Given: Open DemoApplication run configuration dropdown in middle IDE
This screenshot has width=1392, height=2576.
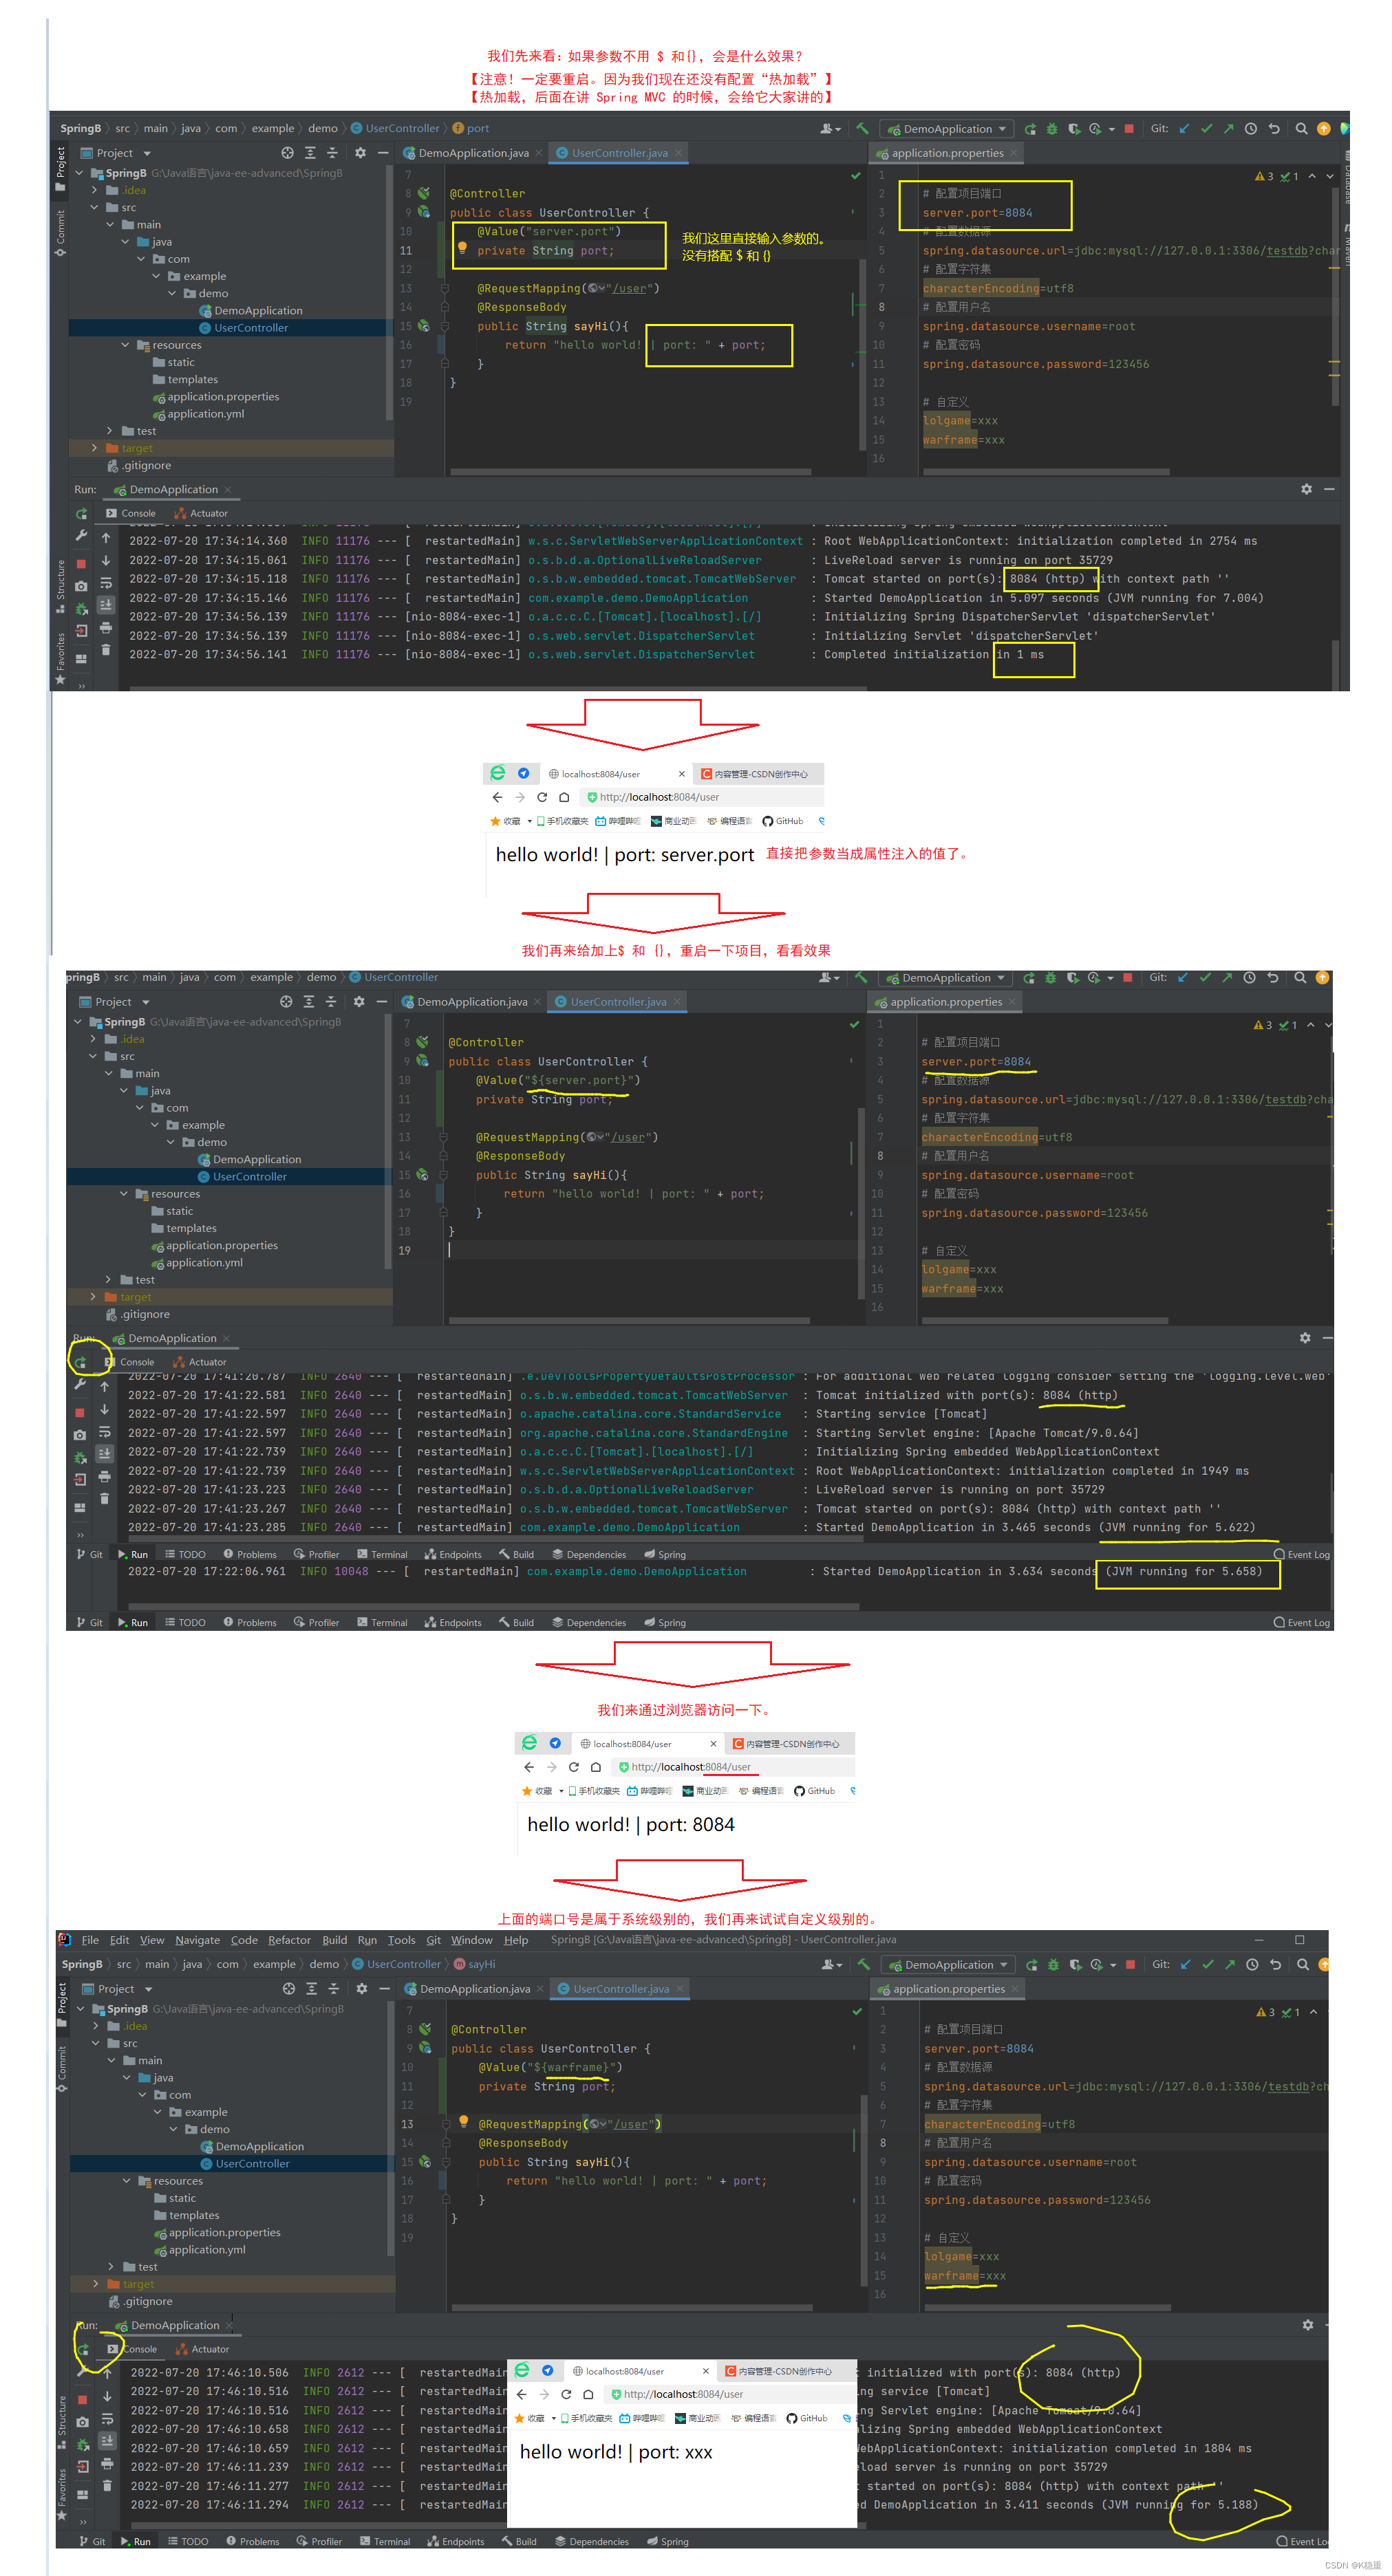Looking at the screenshot, I should 945,978.
